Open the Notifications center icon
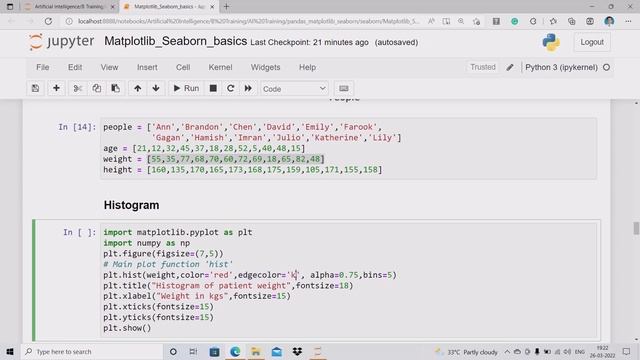This screenshot has width=640, height=360. point(627,351)
